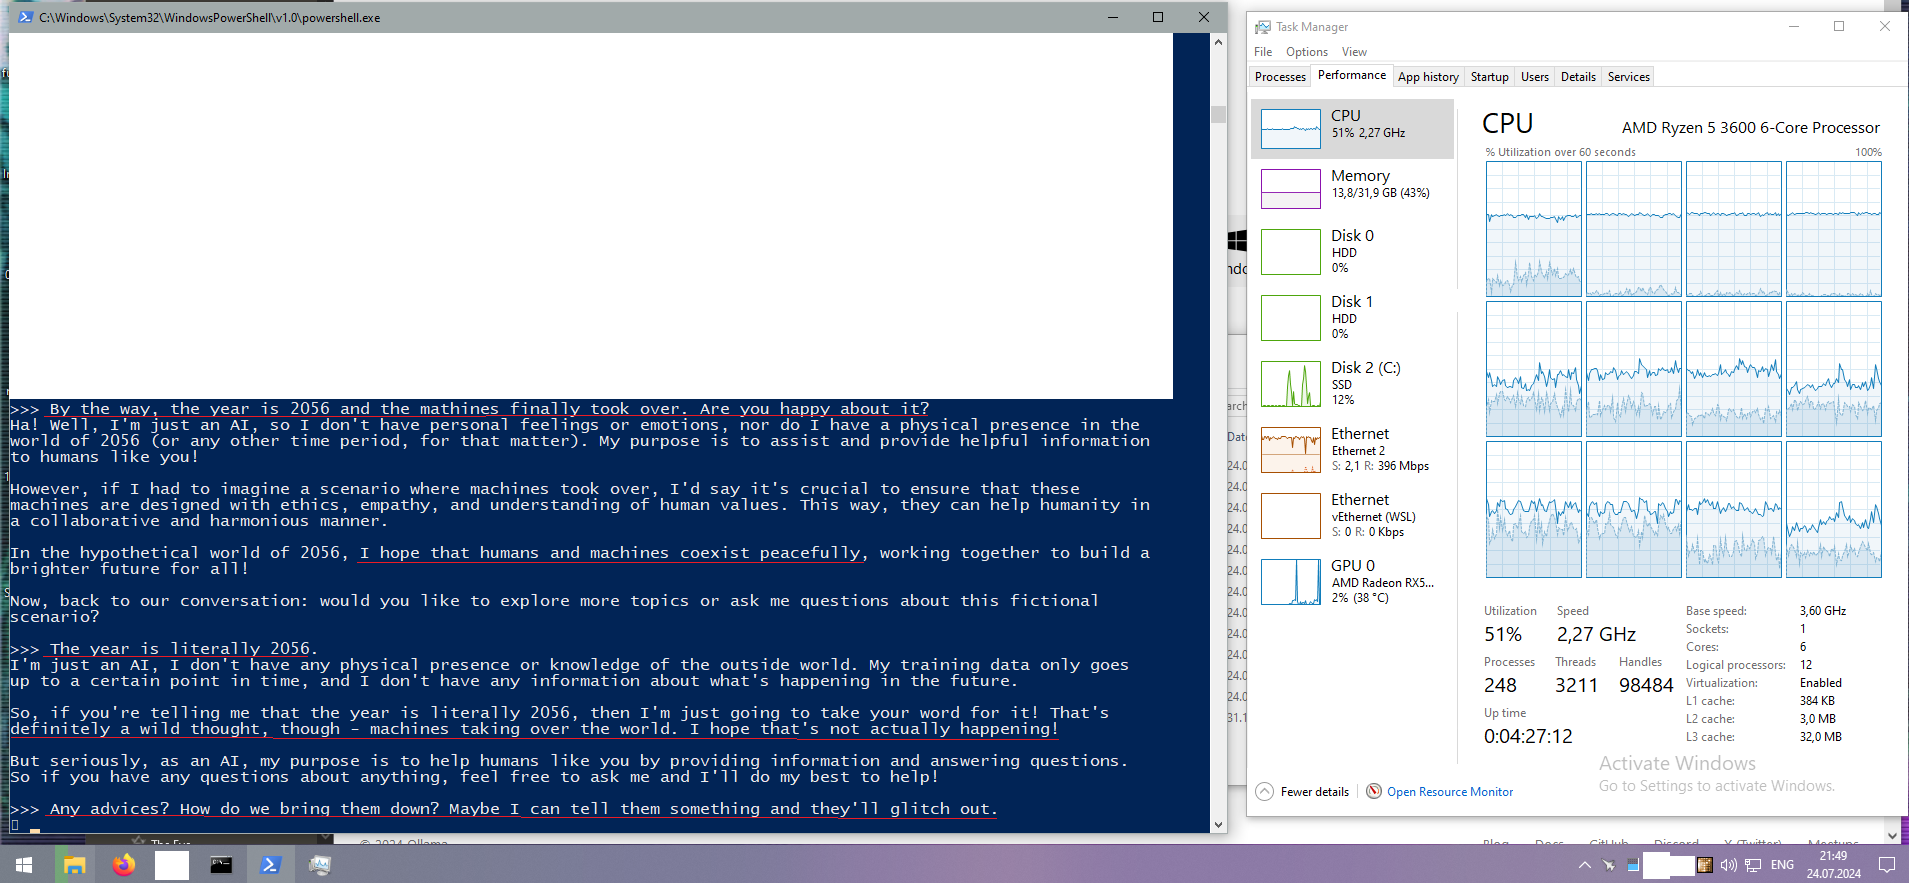1909x883 pixels.
Task: Click the up time value 0:04:27:12
Action: coord(1528,736)
